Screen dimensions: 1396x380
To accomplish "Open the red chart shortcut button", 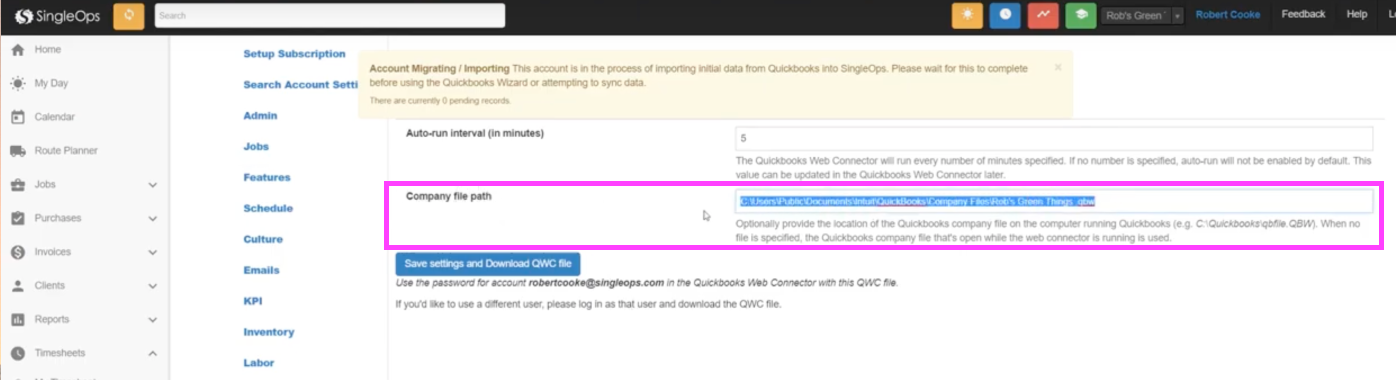I will [x=1043, y=16].
